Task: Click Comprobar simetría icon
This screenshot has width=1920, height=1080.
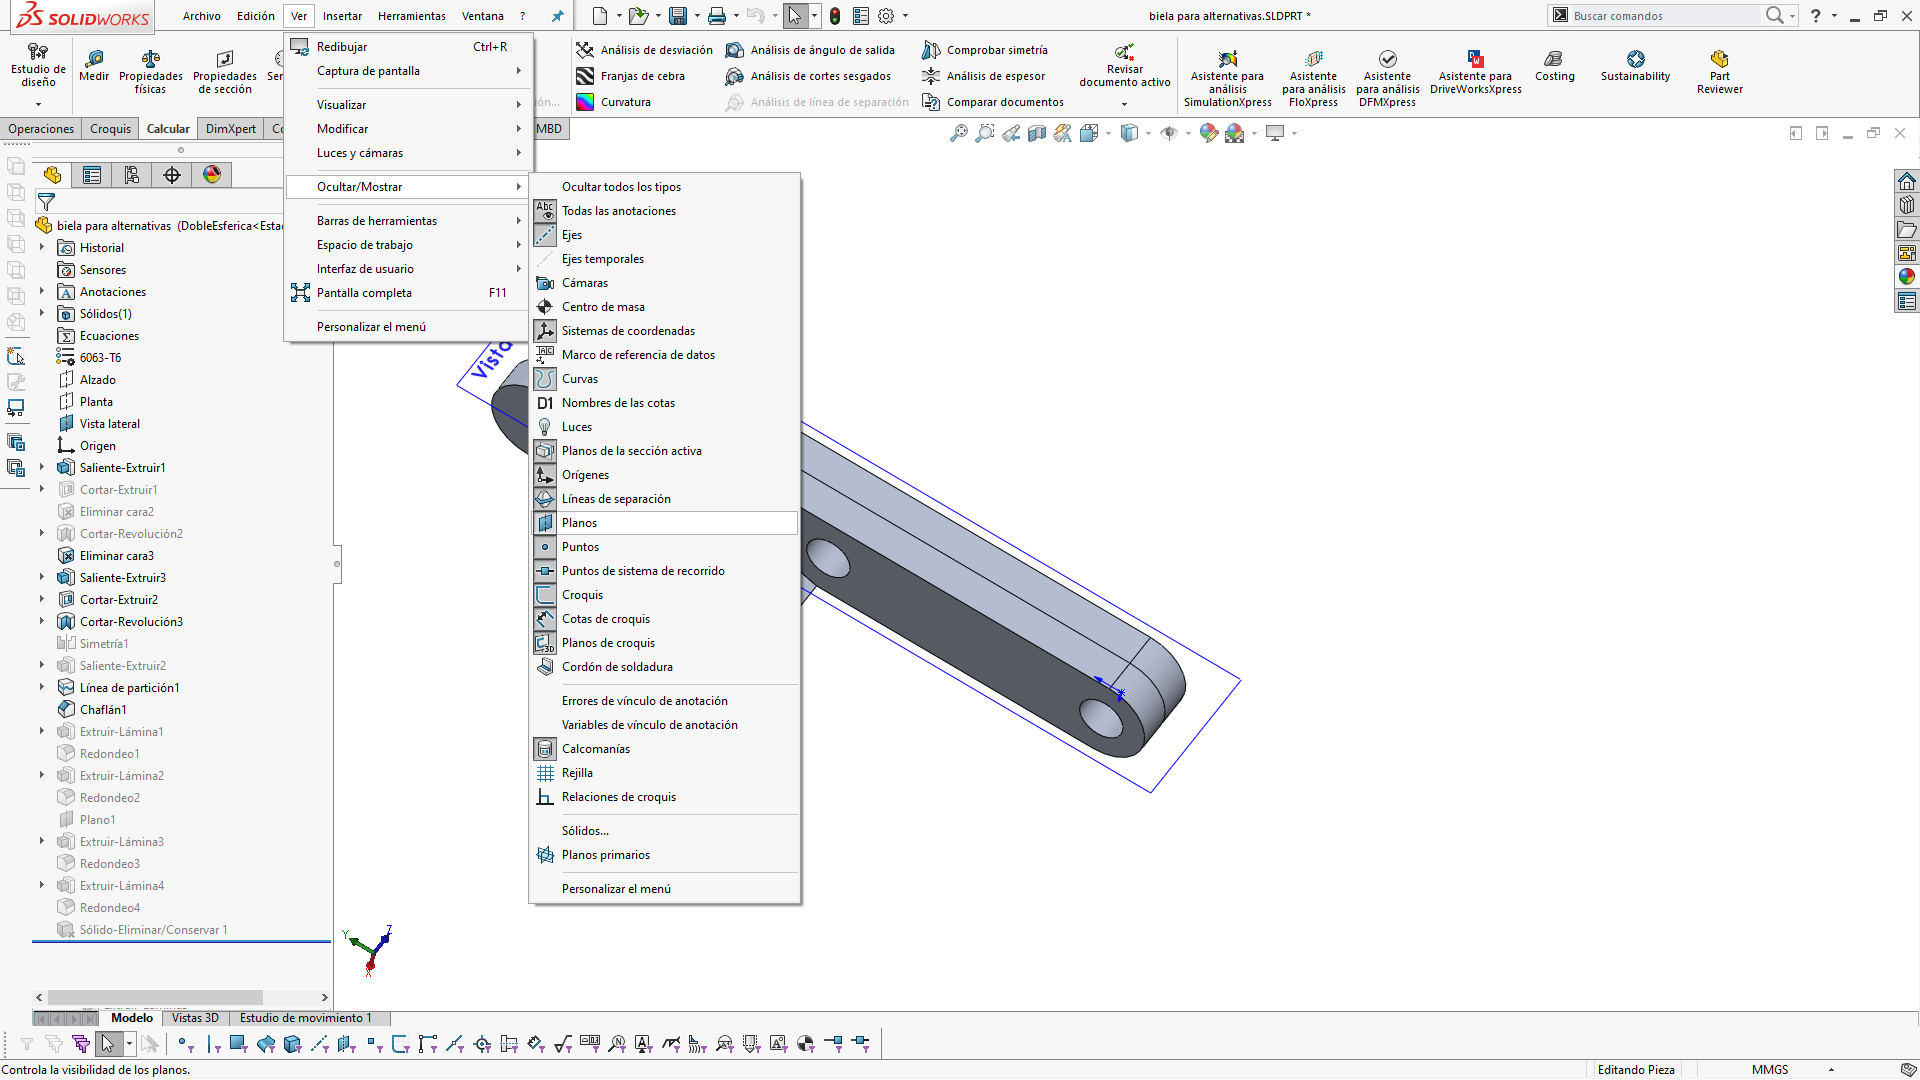Action: tap(931, 50)
